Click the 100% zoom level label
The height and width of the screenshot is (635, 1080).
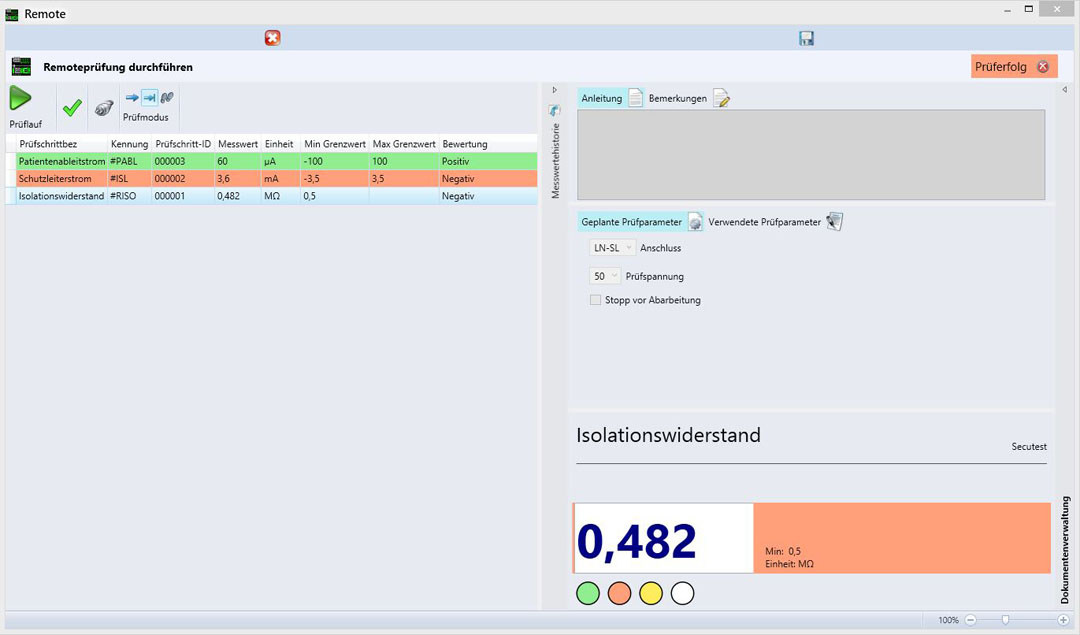(948, 620)
